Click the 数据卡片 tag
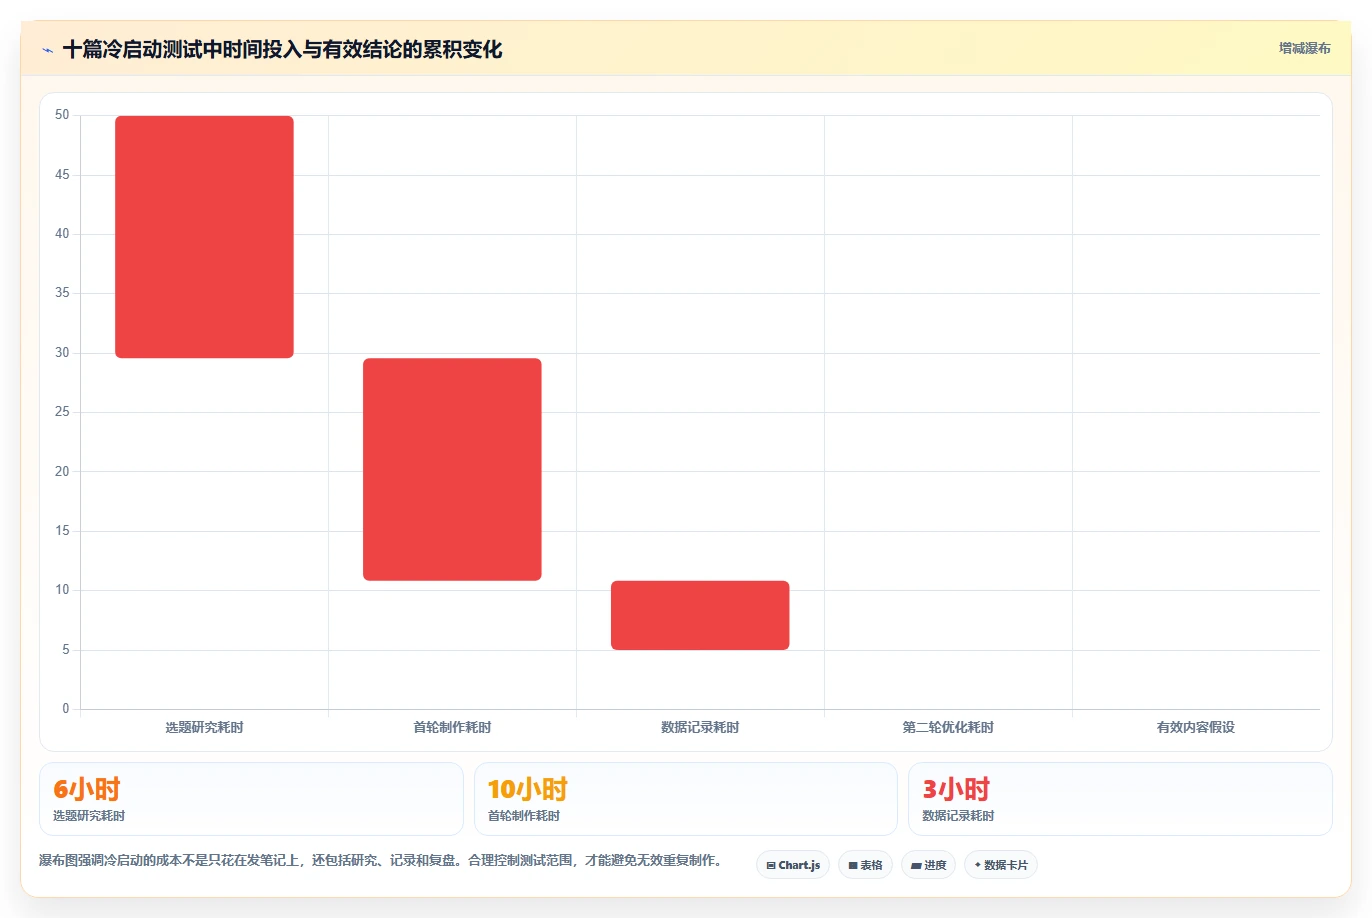Image resolution: width=1372 pixels, height=918 pixels. 1001,865
